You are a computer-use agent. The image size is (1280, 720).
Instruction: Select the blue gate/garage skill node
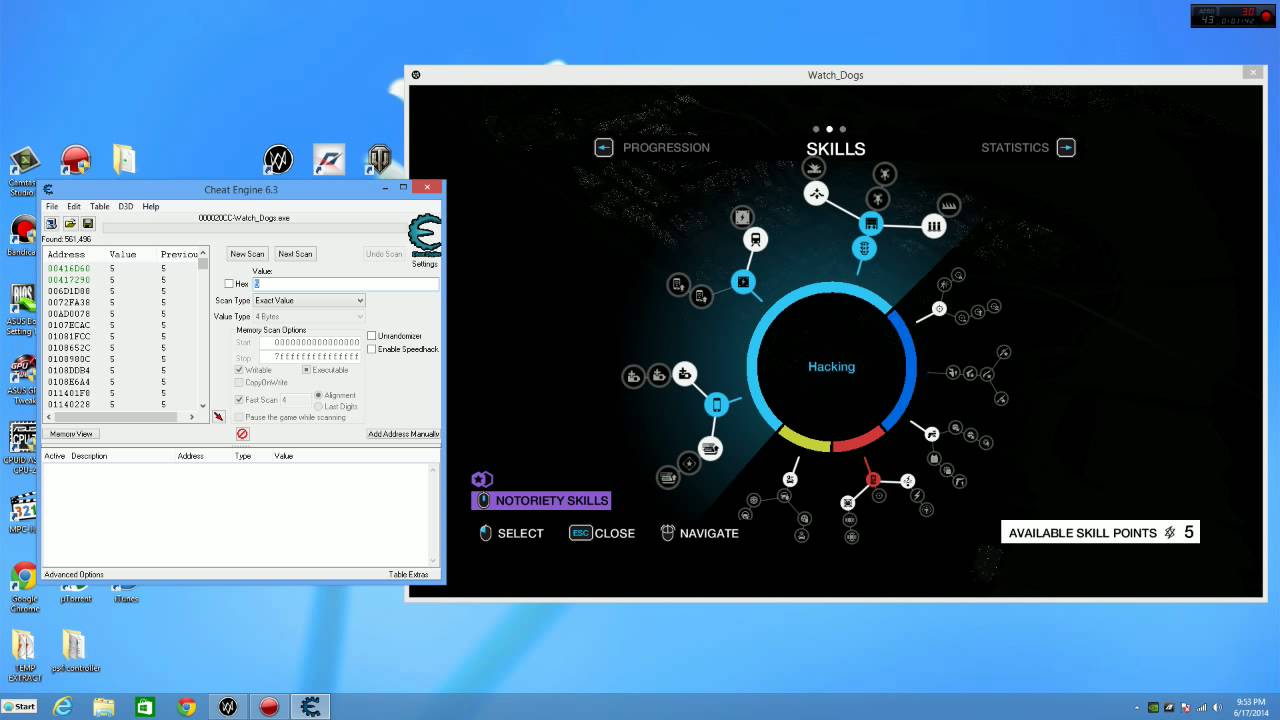pyautogui.click(x=871, y=224)
